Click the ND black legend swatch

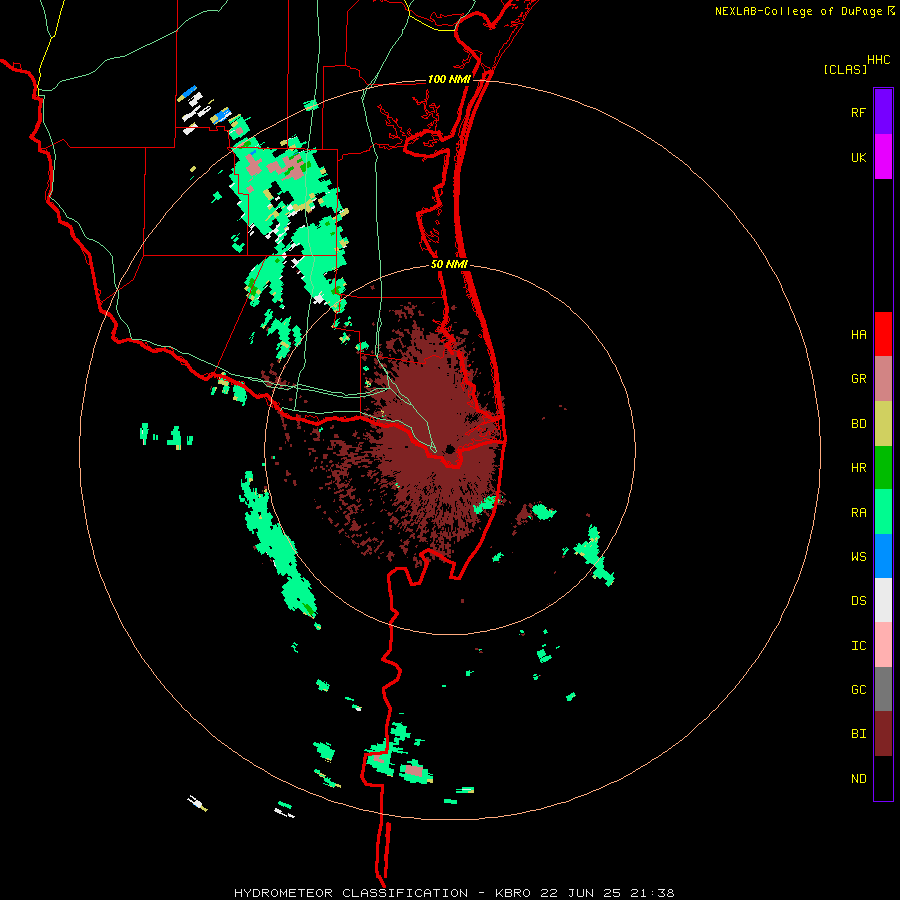pyautogui.click(x=883, y=778)
